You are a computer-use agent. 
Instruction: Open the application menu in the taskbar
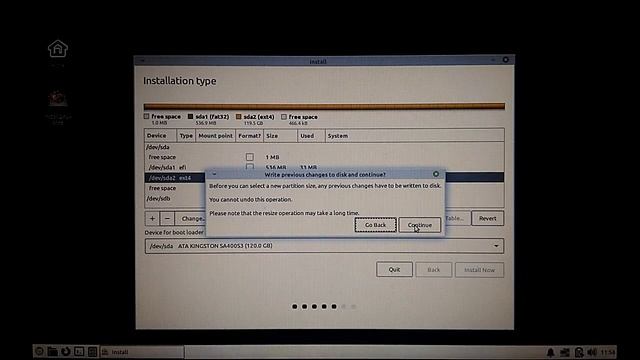coord(39,351)
